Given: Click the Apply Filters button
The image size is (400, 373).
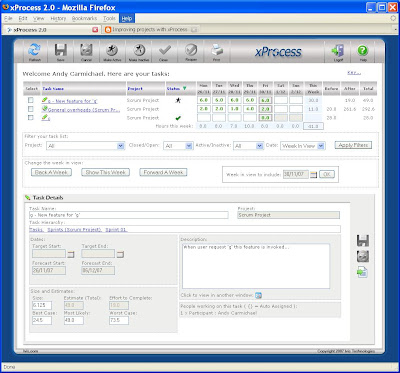Looking at the screenshot, I should pos(353,145).
